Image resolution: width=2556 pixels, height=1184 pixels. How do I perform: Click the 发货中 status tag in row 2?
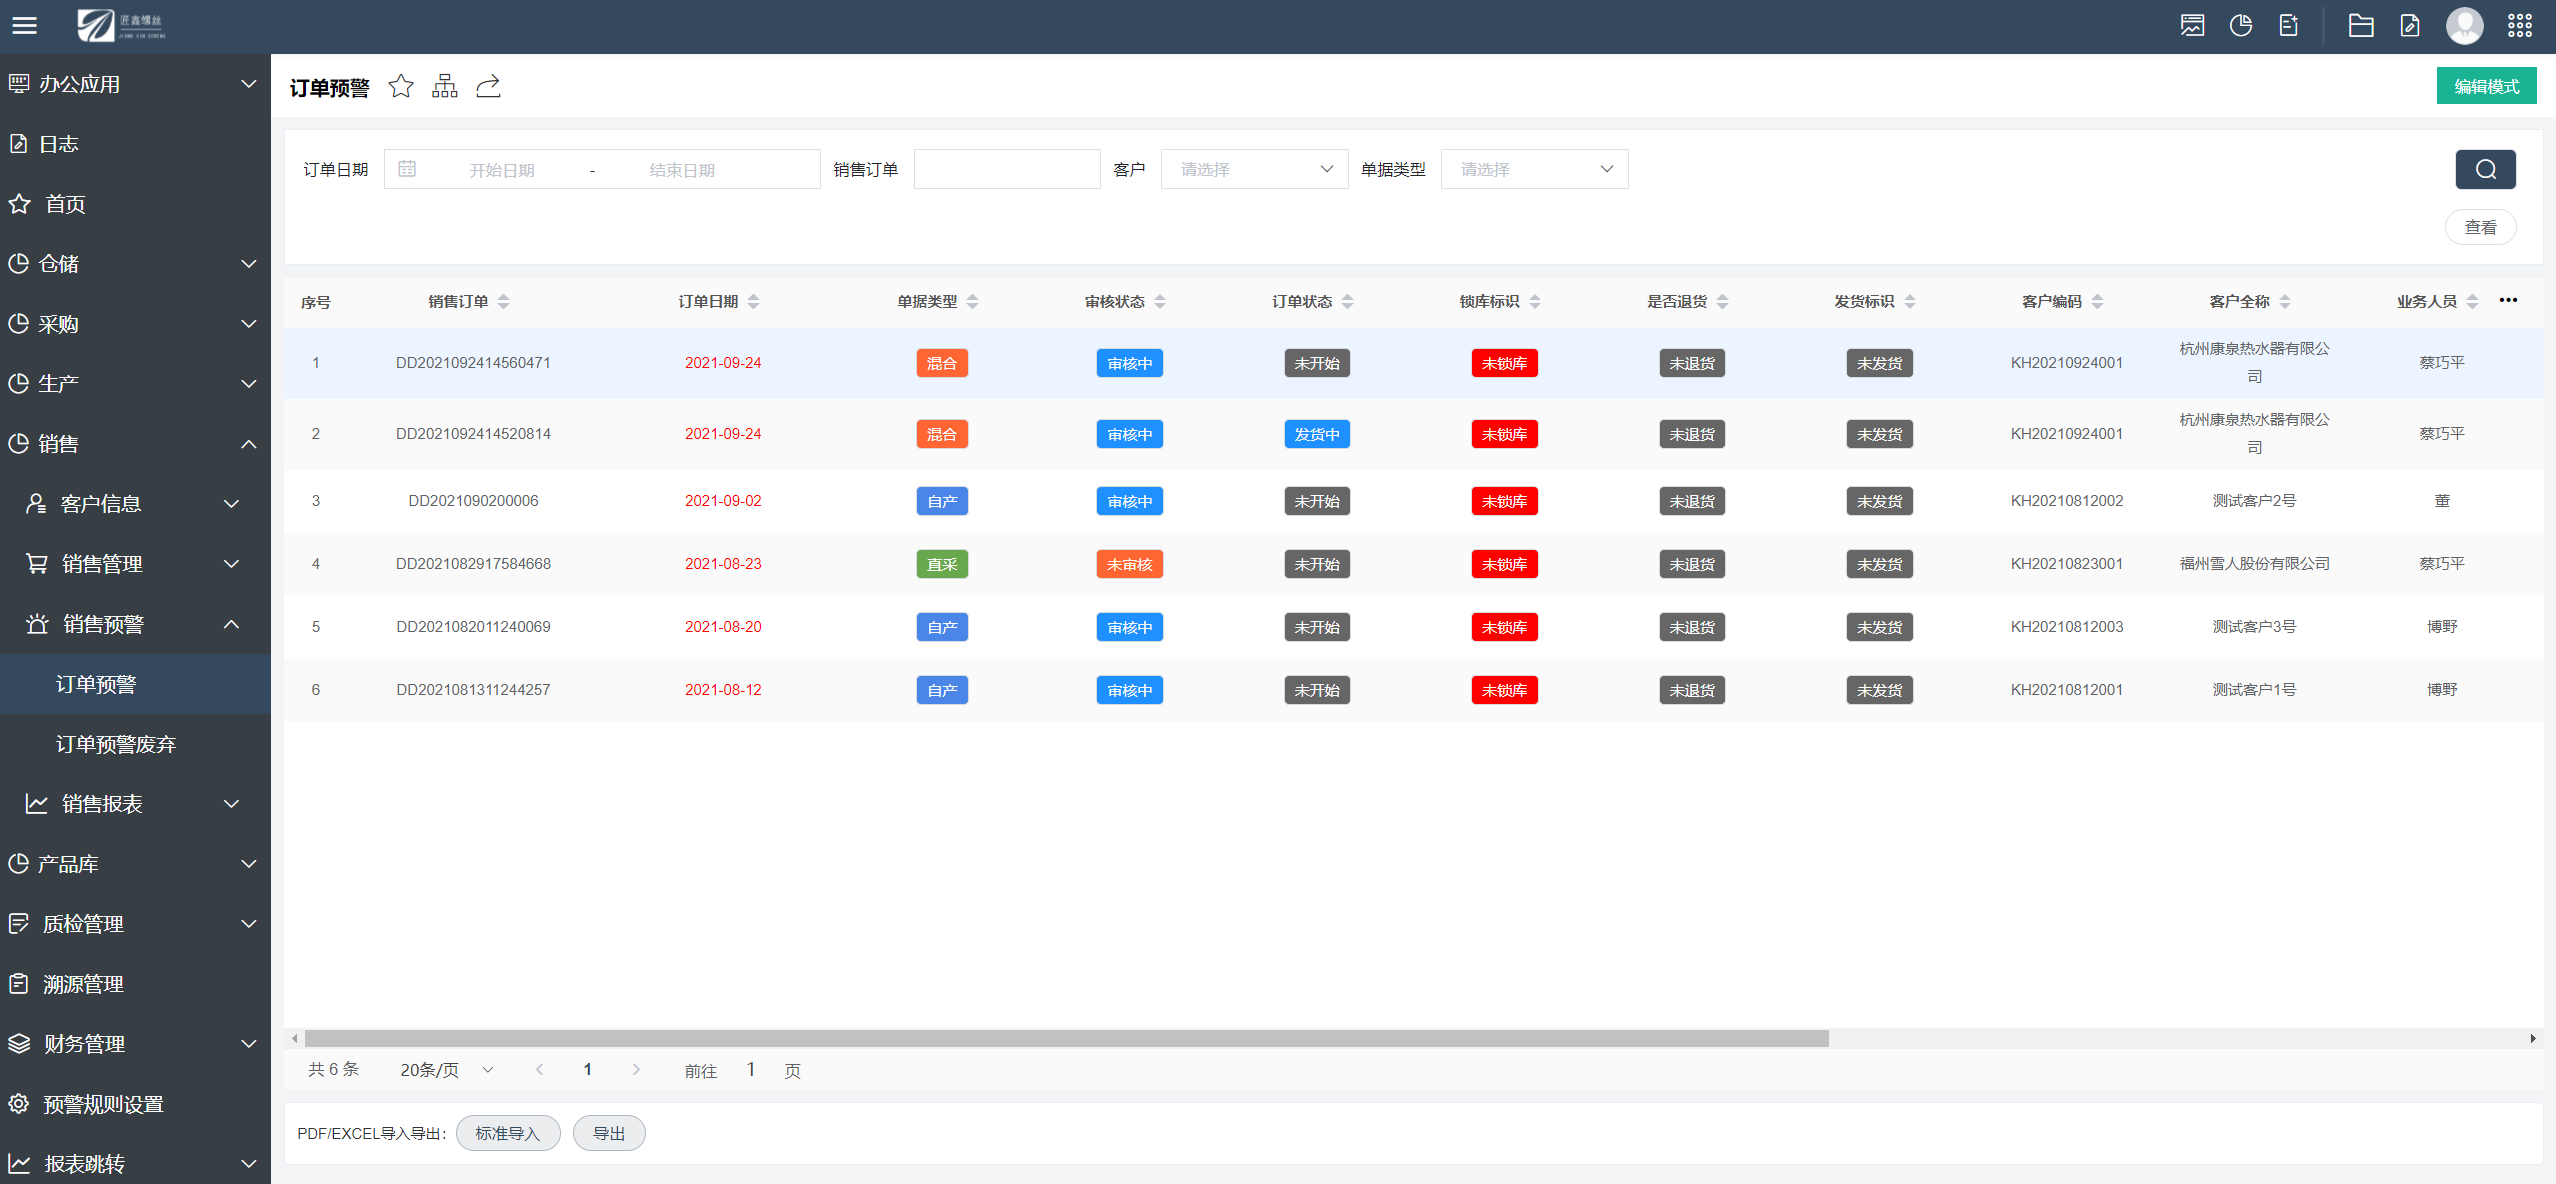point(1317,435)
